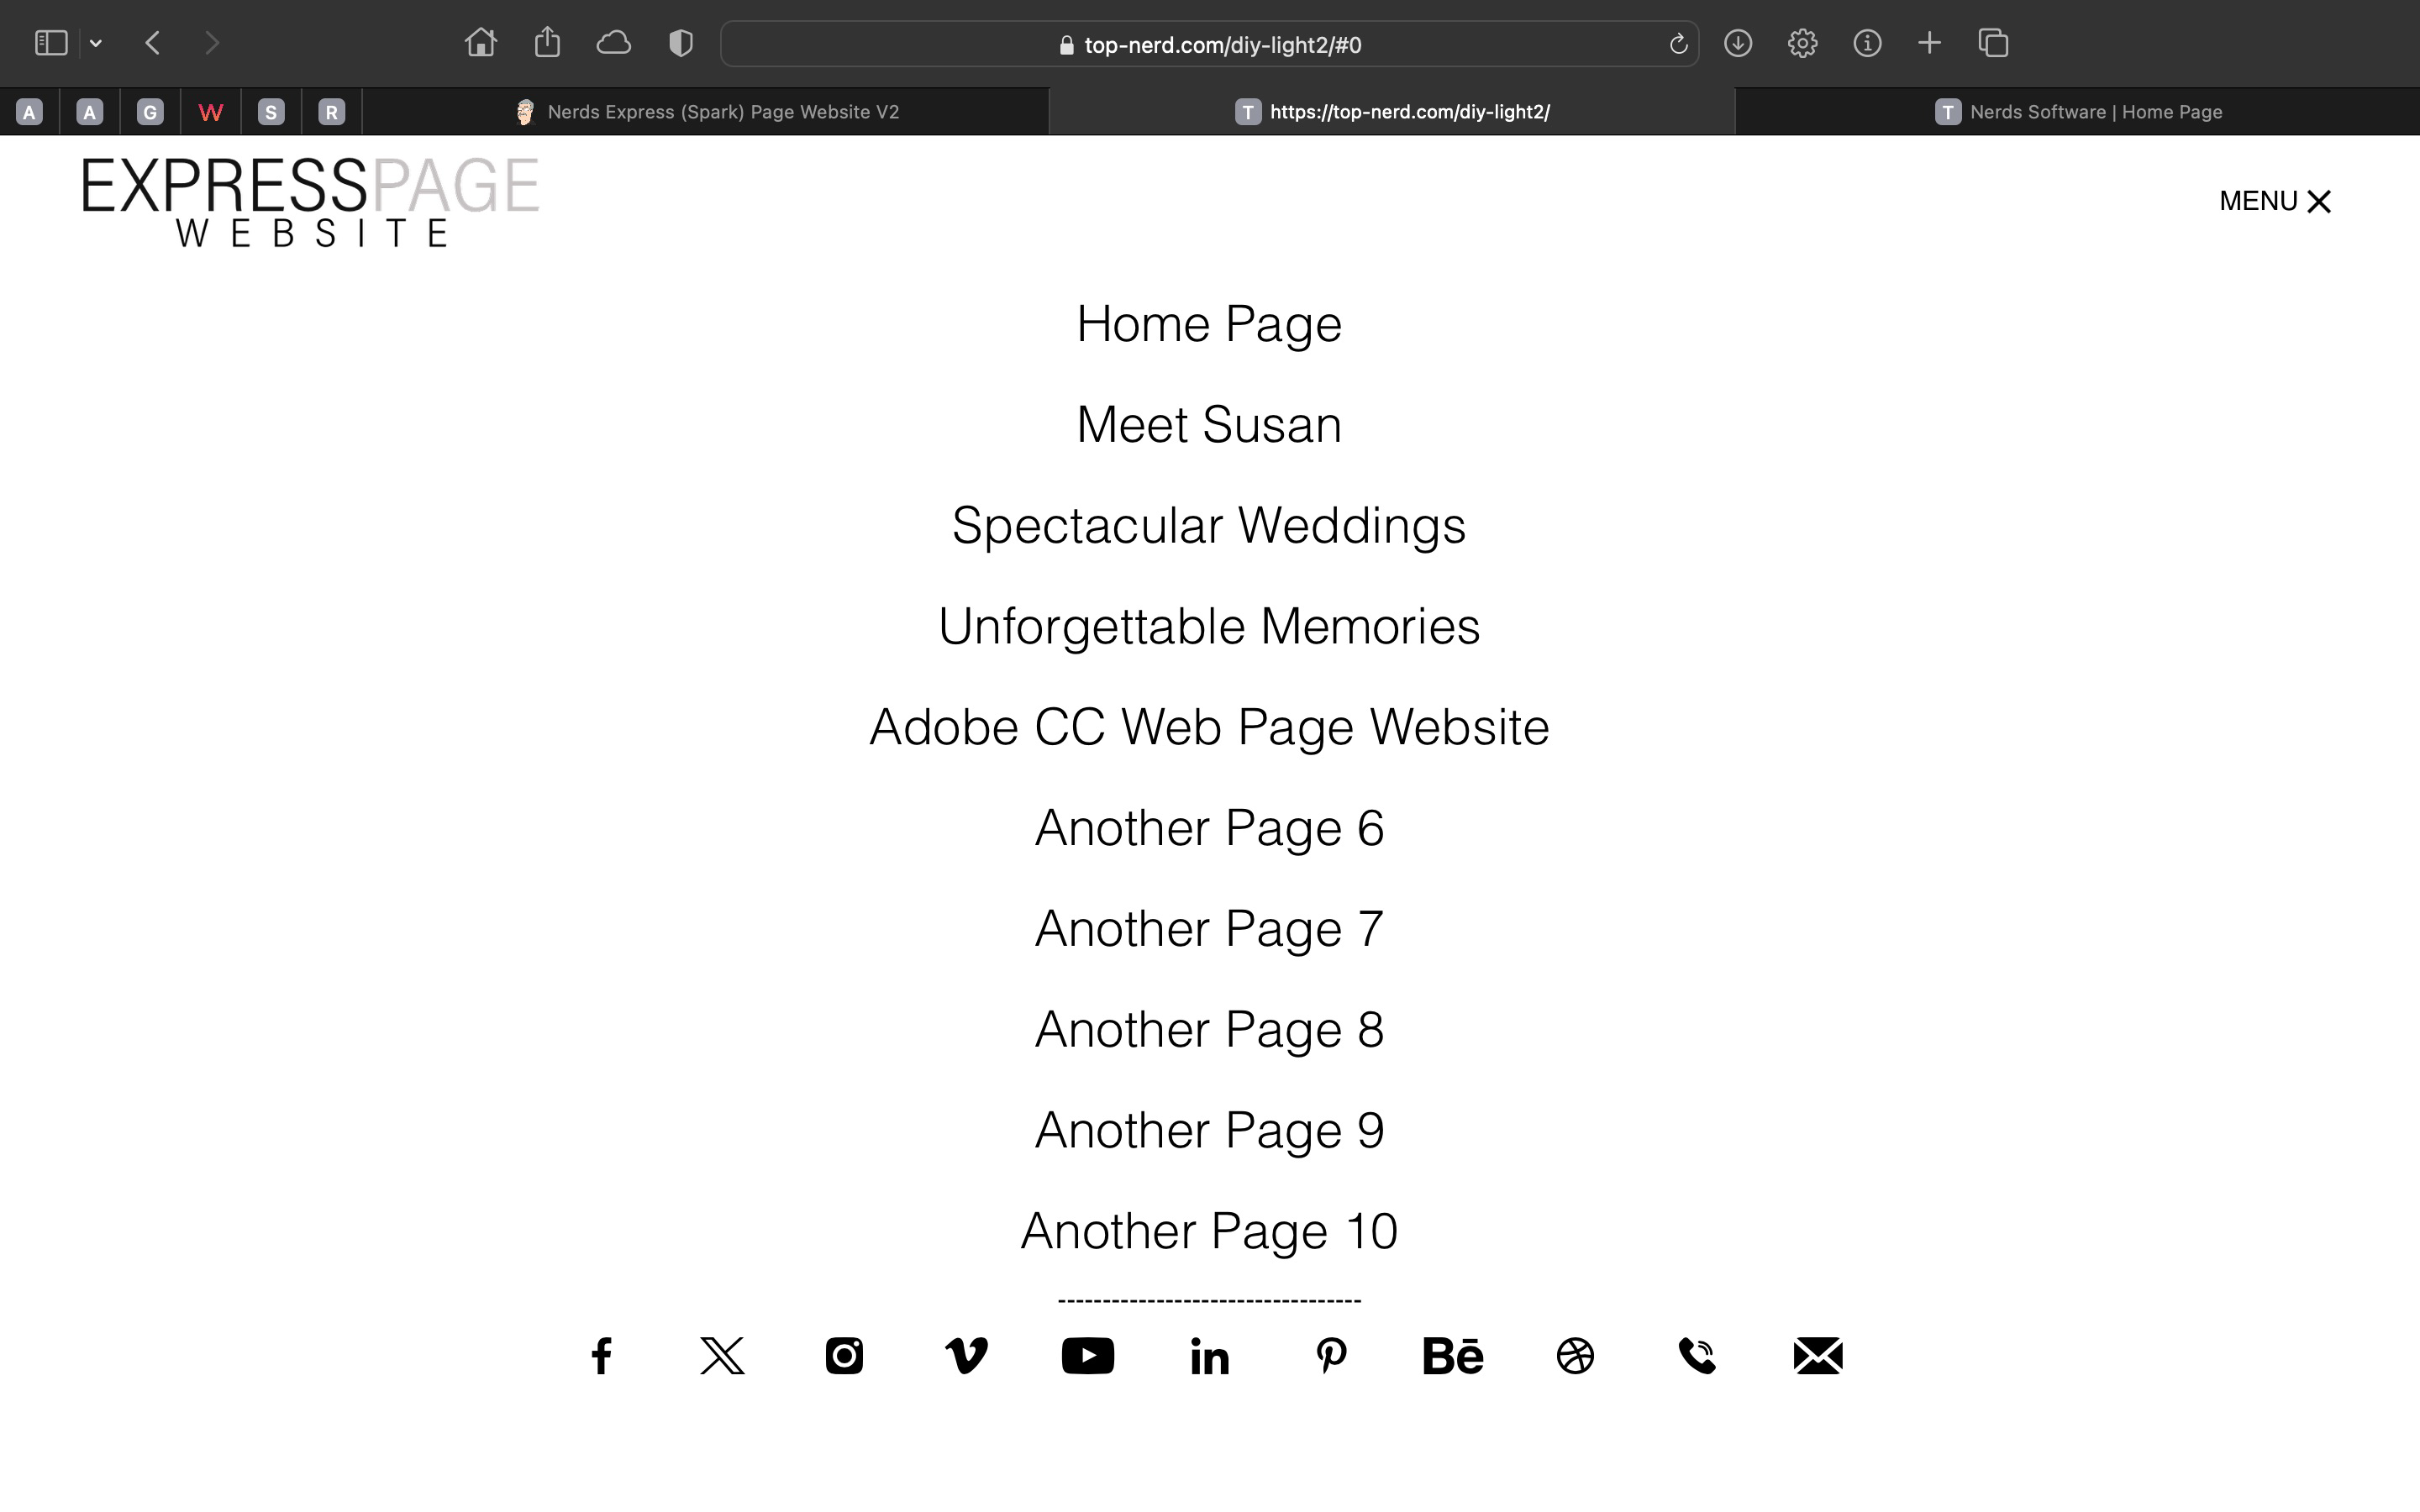2420x1512 pixels.
Task: Click the phone call icon
Action: tap(1697, 1356)
